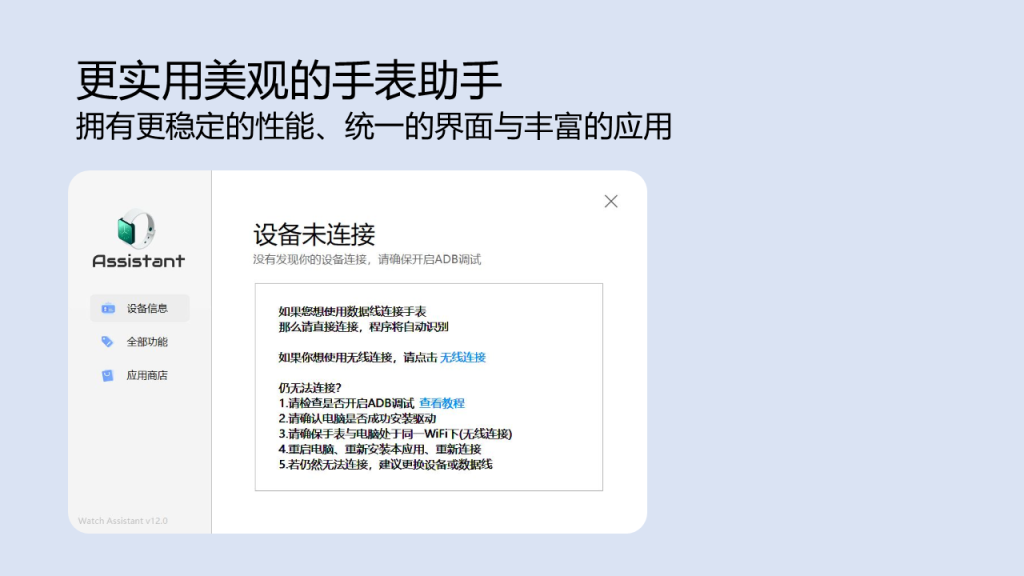Viewport: 1024px width, 576px height.
Task: Click the Assistant wordmark under the logo
Action: tap(138, 261)
